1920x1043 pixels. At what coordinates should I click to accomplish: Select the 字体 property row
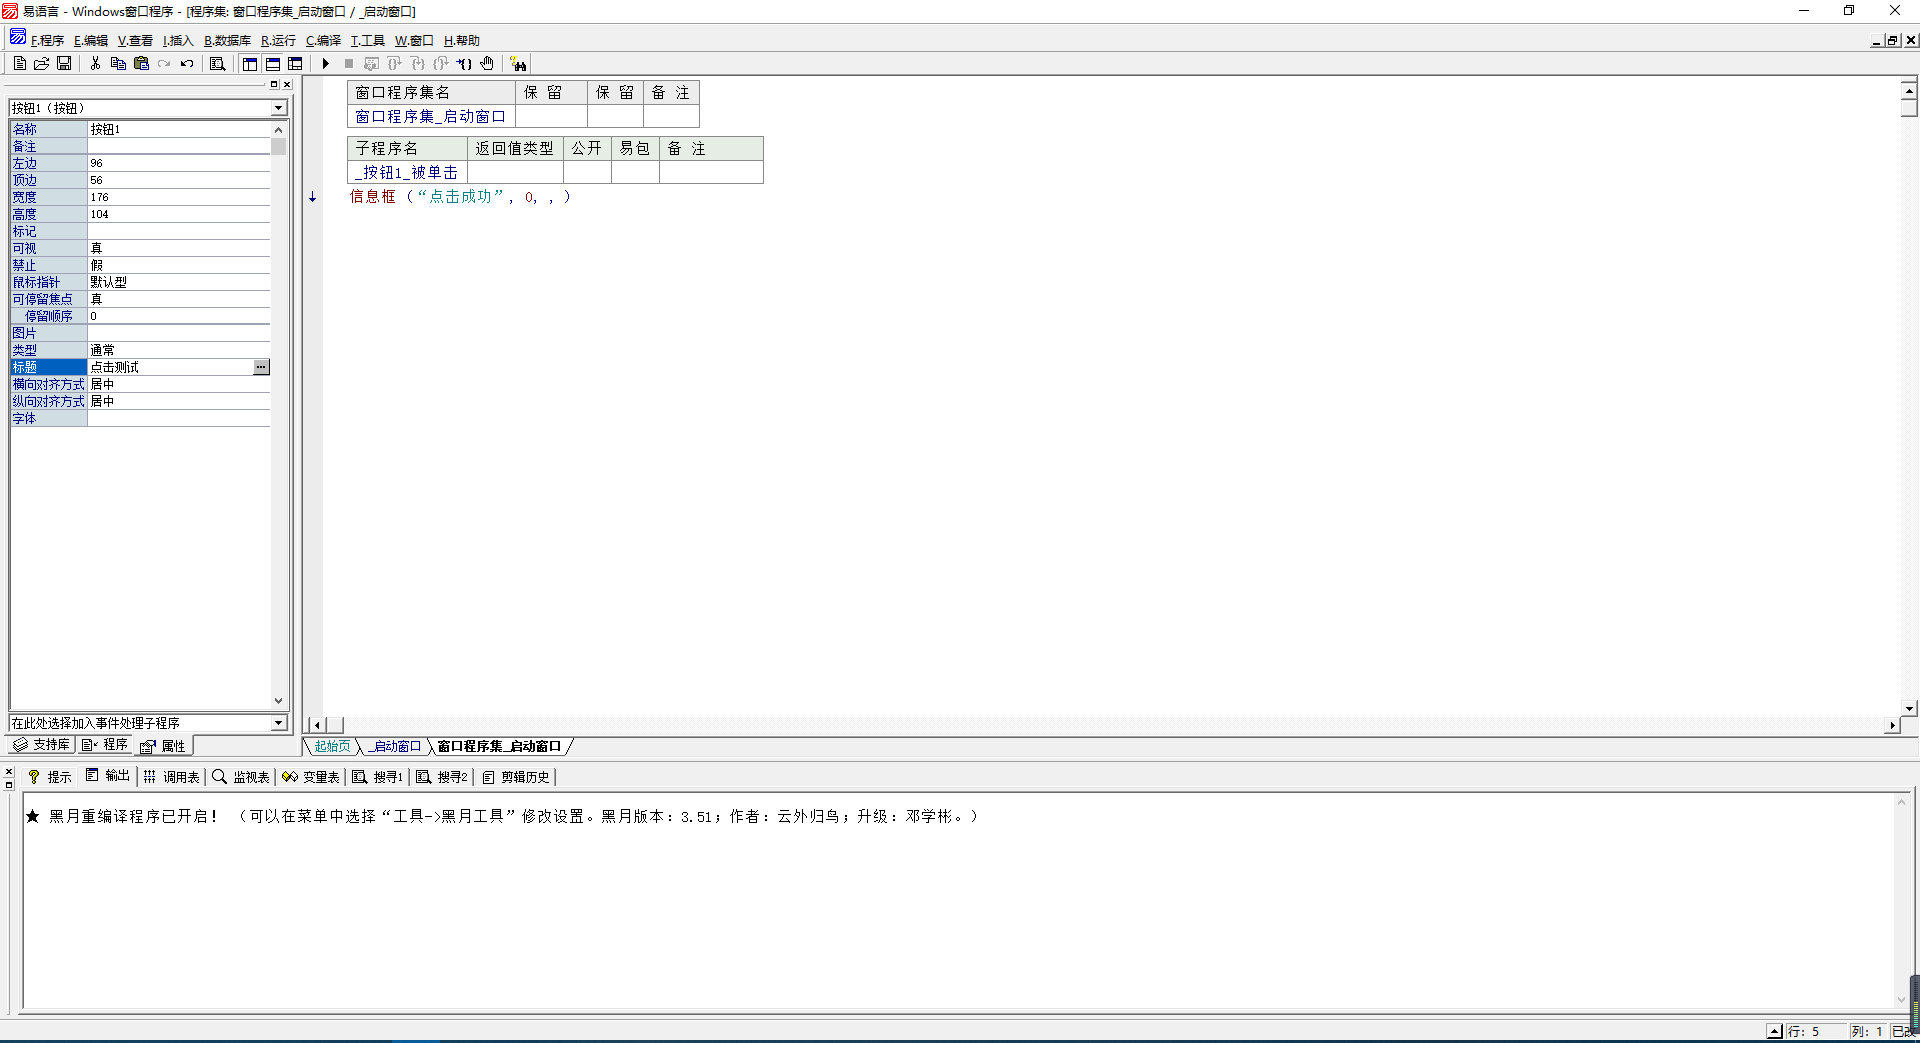point(140,418)
